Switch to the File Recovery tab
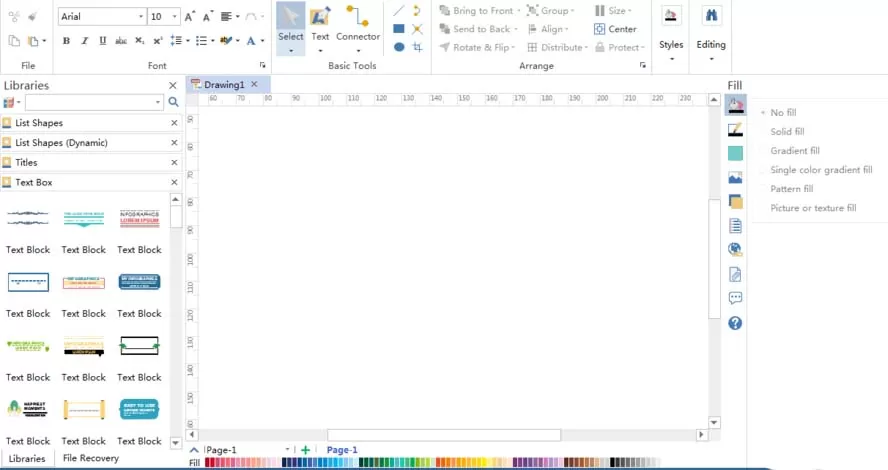The image size is (888, 470). pyautogui.click(x=91, y=458)
